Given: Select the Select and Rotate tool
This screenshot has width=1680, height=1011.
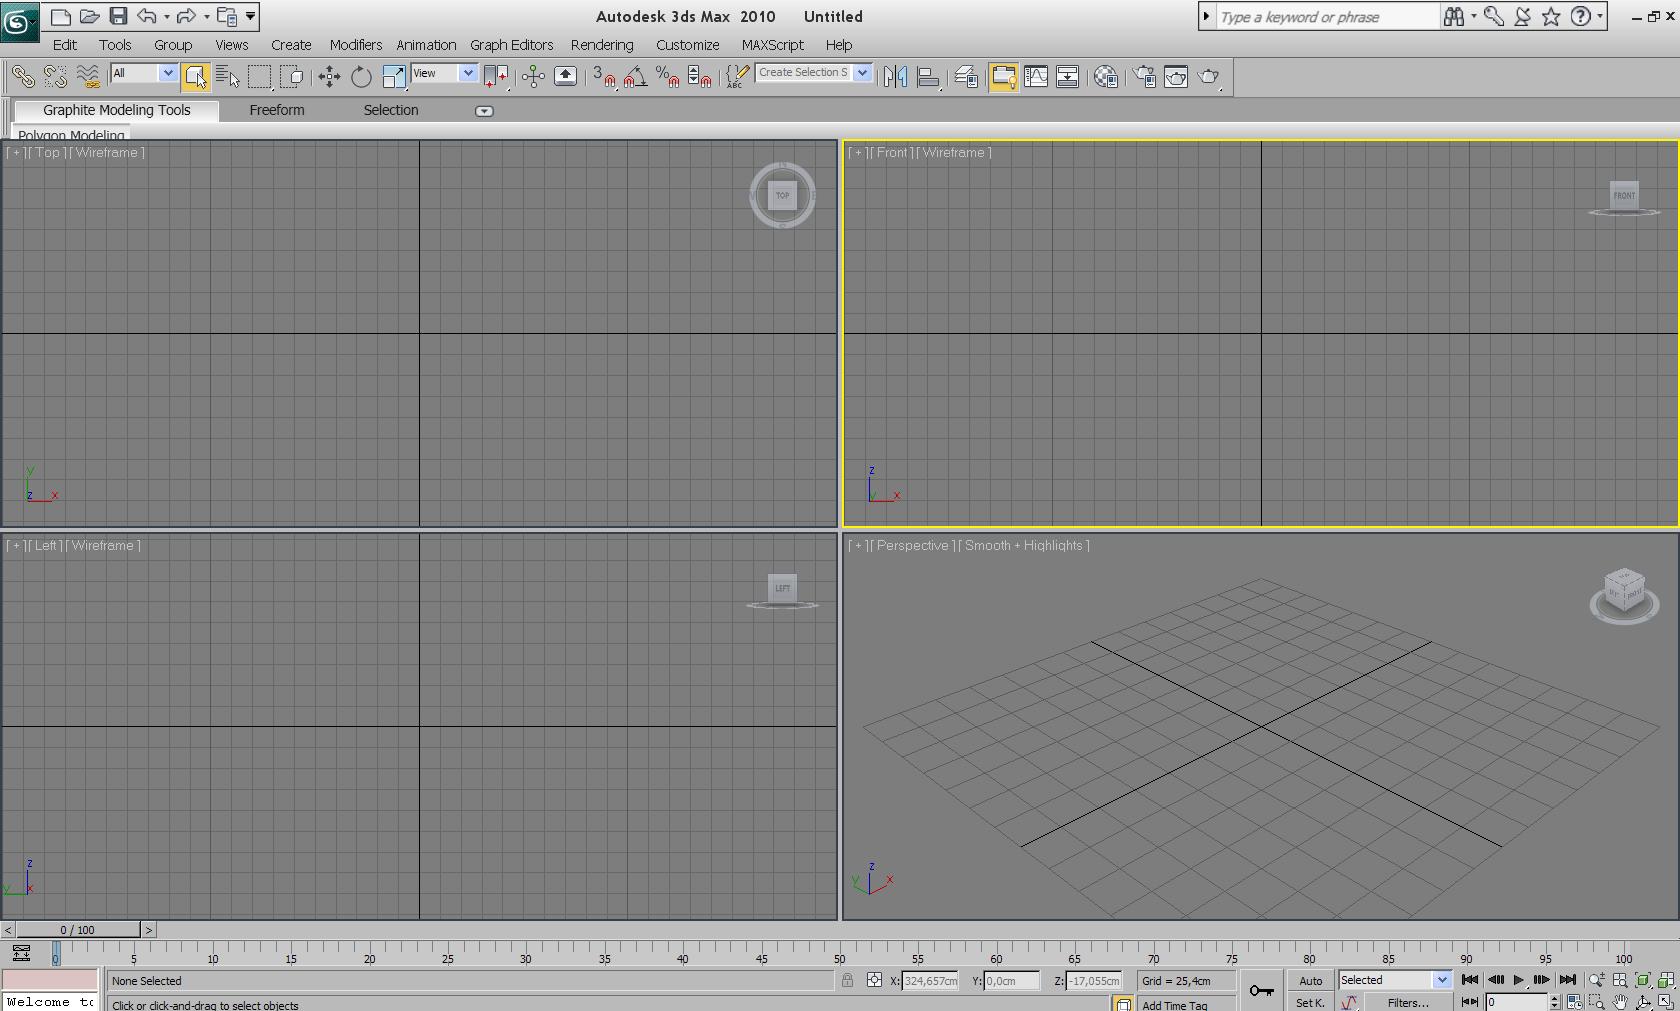Looking at the screenshot, I should tap(361, 76).
